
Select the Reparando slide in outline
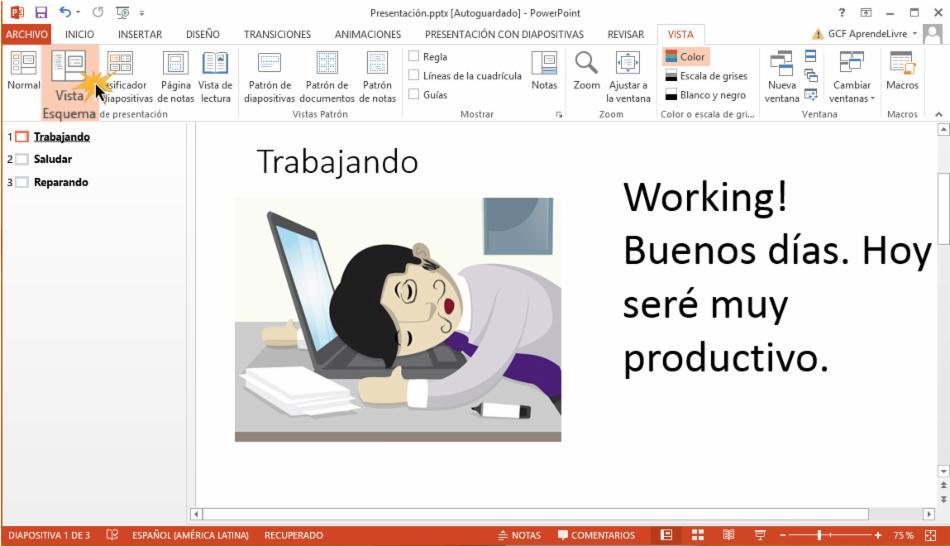61,182
